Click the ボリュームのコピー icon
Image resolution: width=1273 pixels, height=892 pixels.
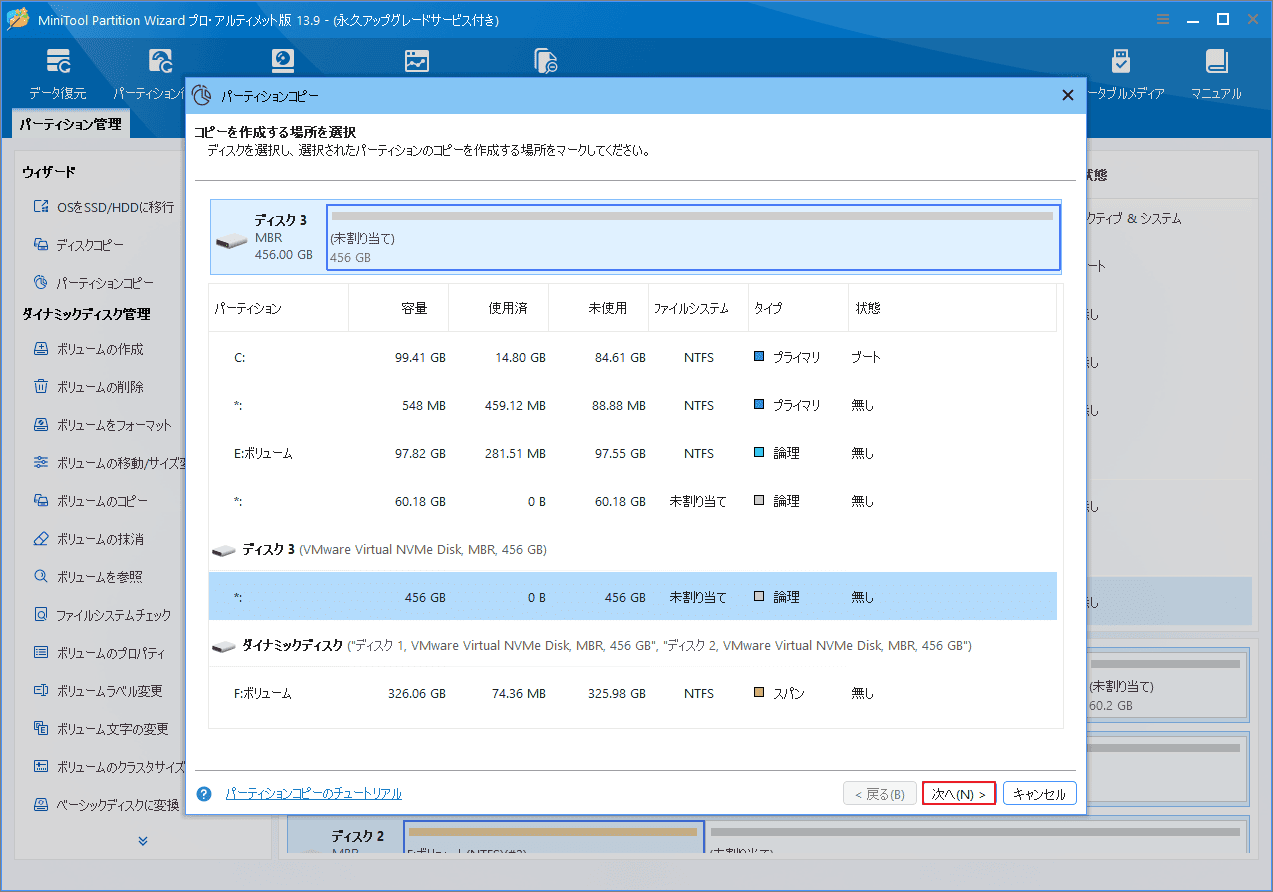coord(41,501)
